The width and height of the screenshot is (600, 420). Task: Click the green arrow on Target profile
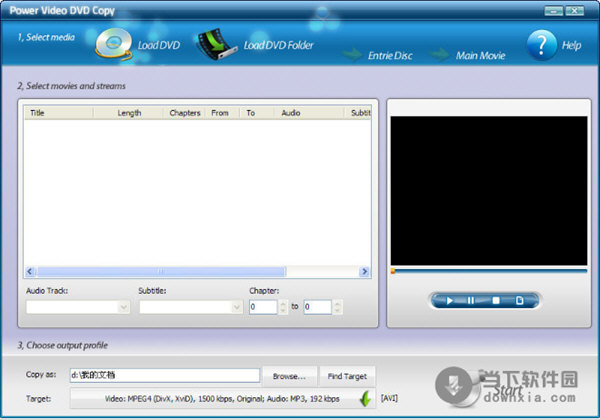(365, 399)
